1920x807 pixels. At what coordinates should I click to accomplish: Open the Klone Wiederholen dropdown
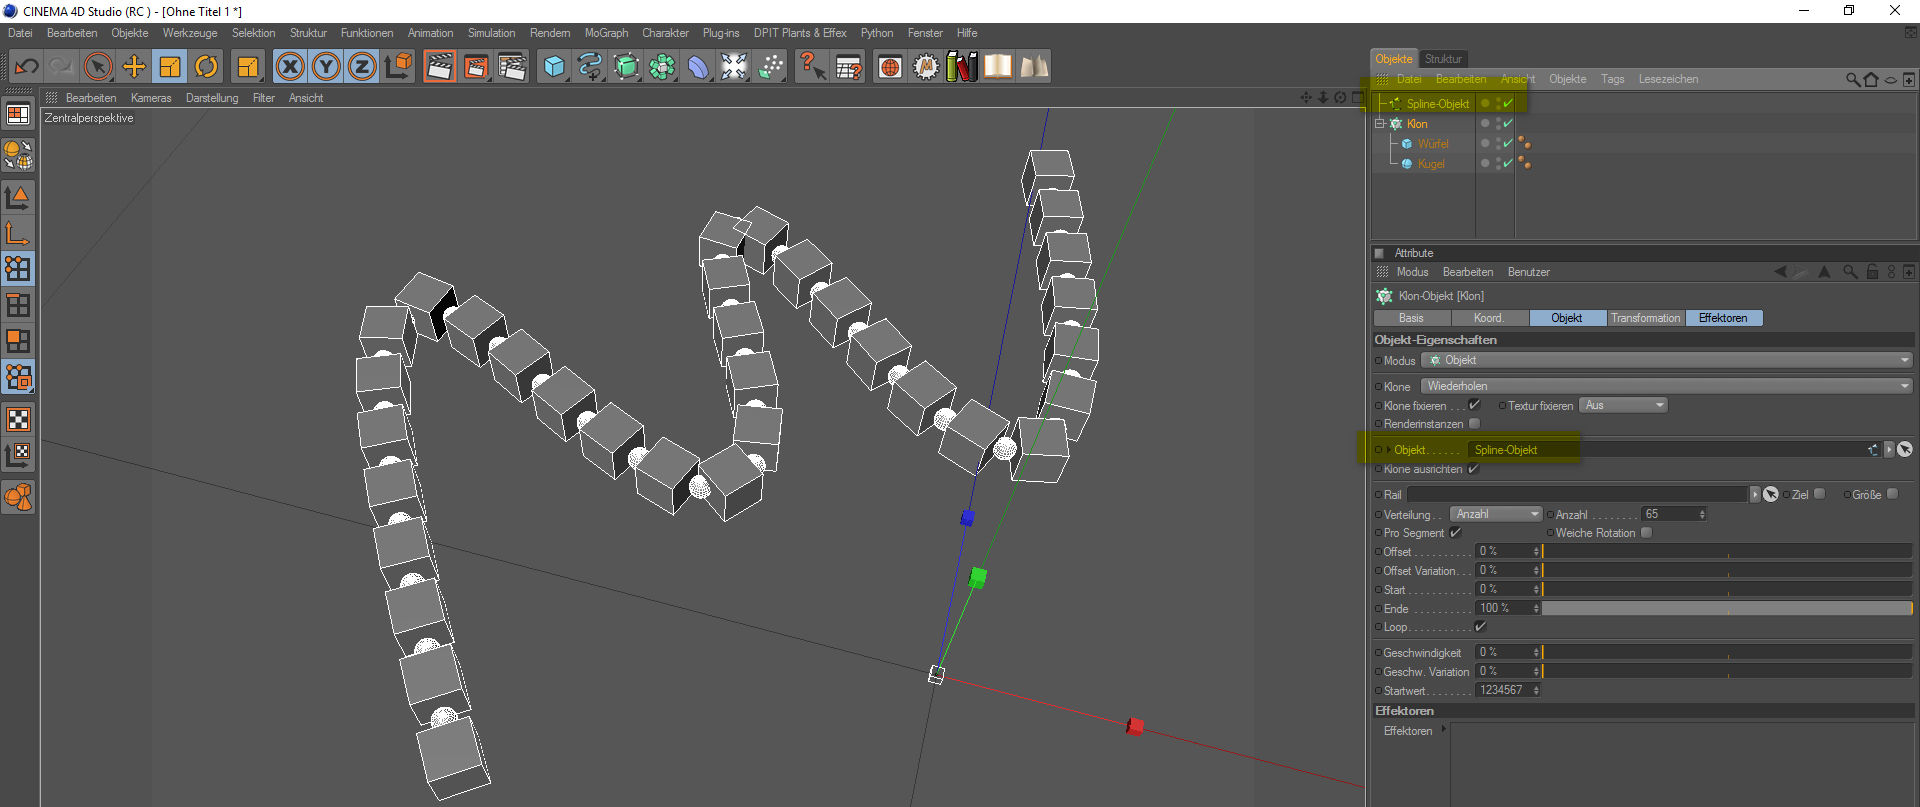[x=1667, y=386]
